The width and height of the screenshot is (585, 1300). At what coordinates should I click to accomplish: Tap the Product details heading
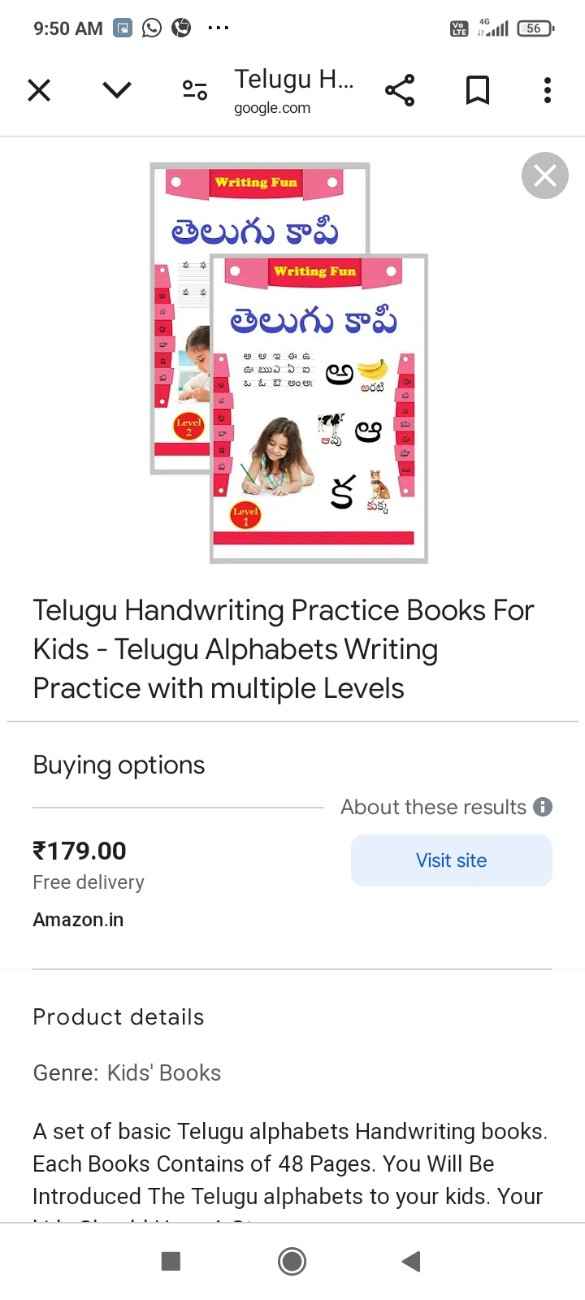tap(118, 1017)
